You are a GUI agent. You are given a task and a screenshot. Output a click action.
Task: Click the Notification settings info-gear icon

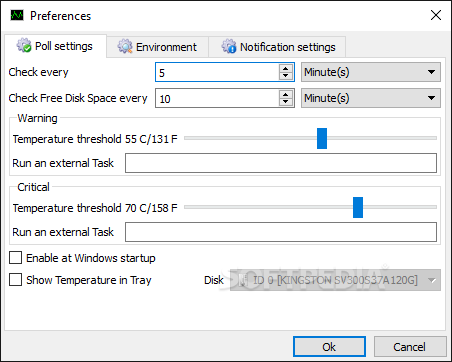click(x=229, y=46)
